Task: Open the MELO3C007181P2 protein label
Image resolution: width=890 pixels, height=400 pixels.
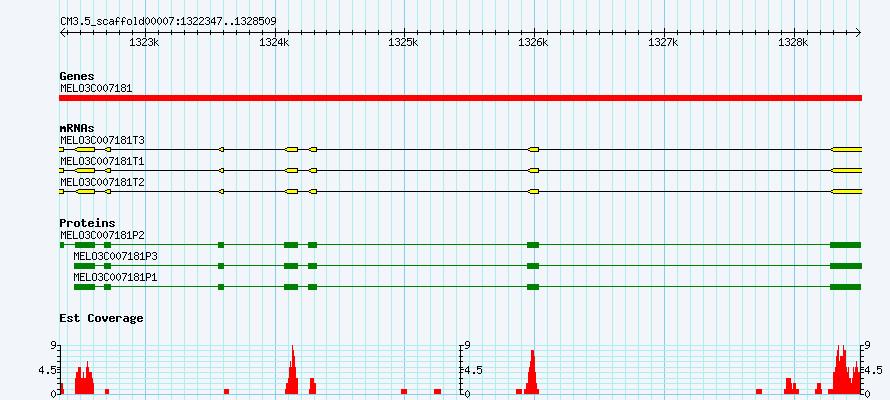Action: [102, 235]
